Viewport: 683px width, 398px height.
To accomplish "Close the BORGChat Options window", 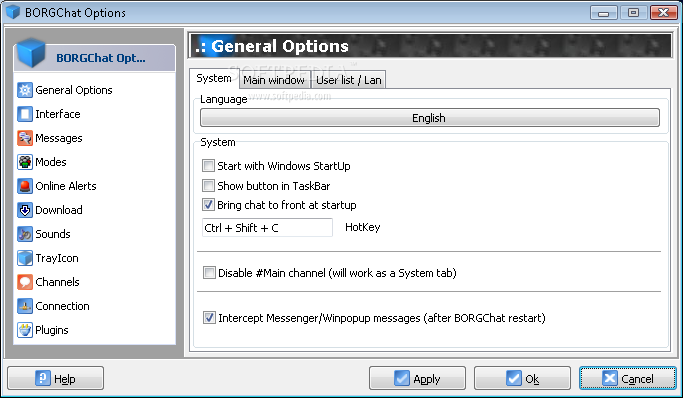I will (x=663, y=13).
